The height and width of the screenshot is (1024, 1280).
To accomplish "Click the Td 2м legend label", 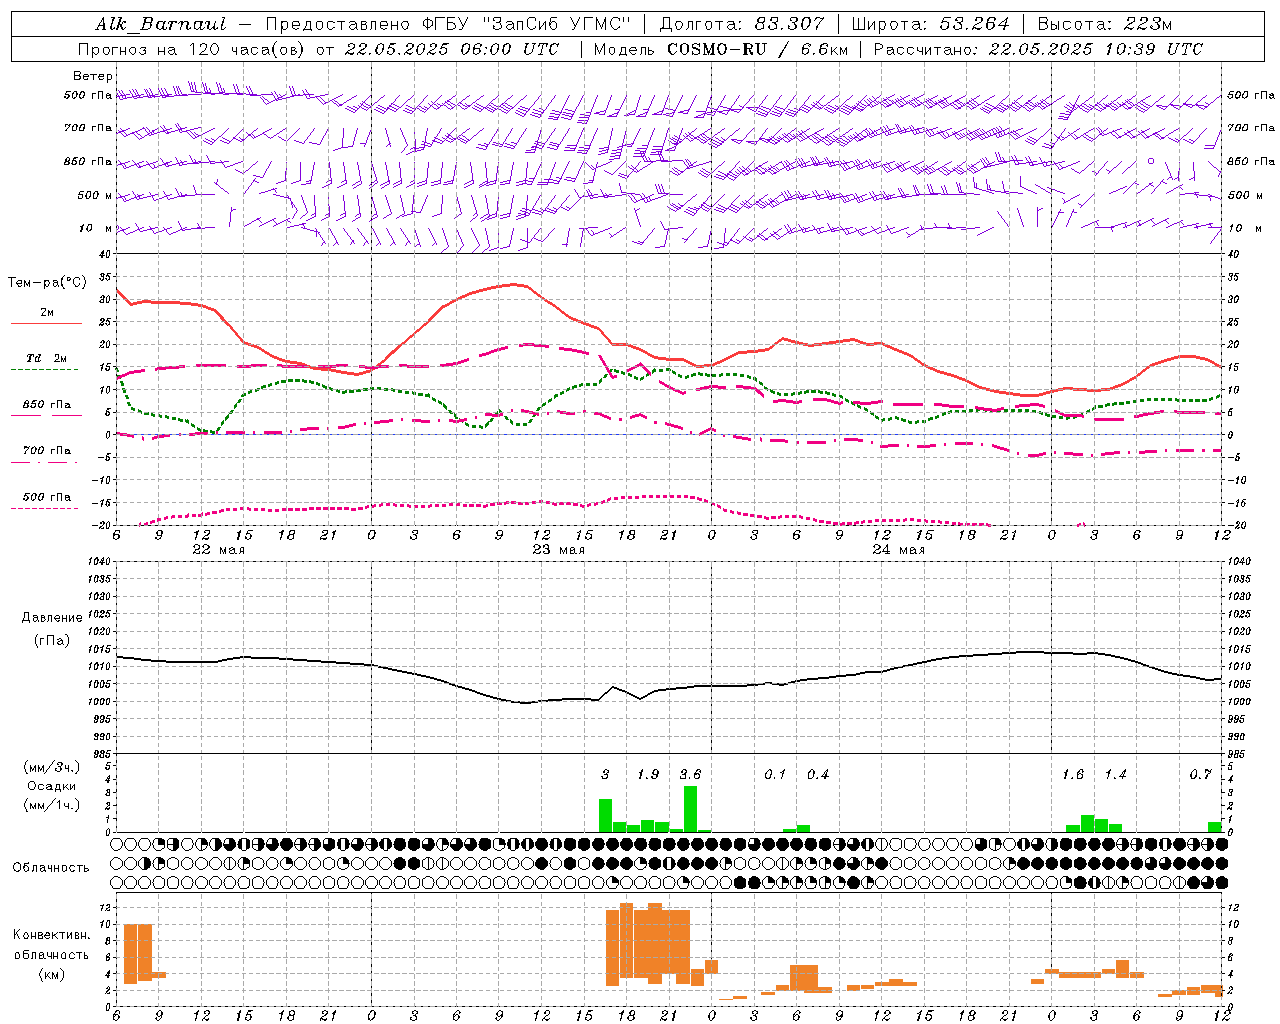I will pos(46,357).
